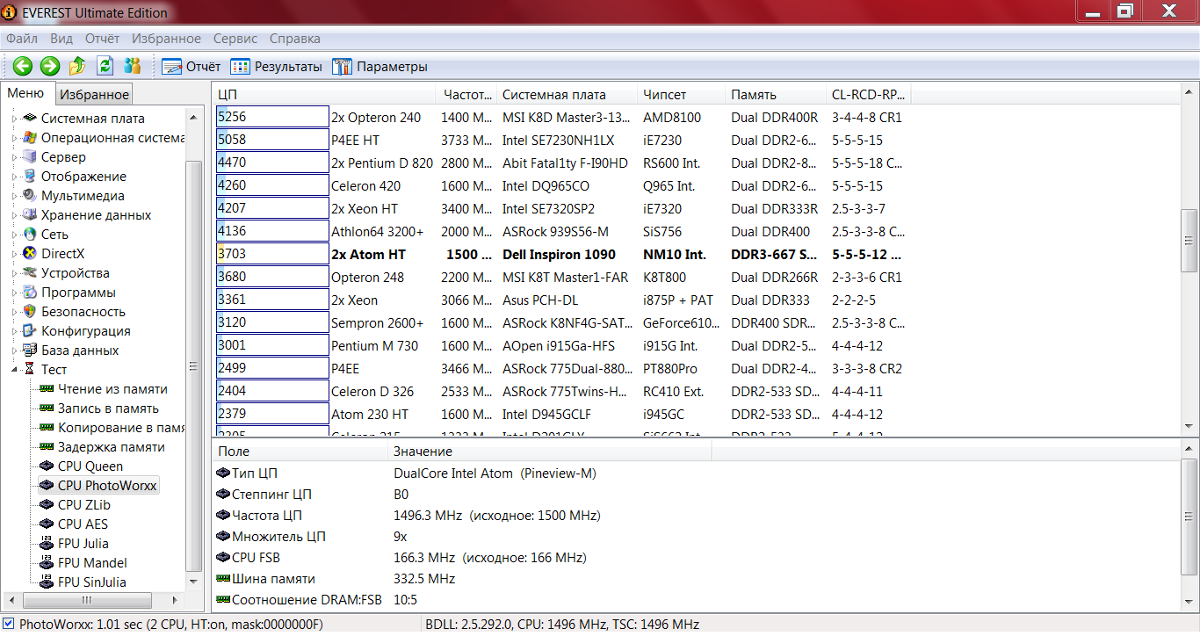Select the Устройства tree icon

[x=30, y=273]
